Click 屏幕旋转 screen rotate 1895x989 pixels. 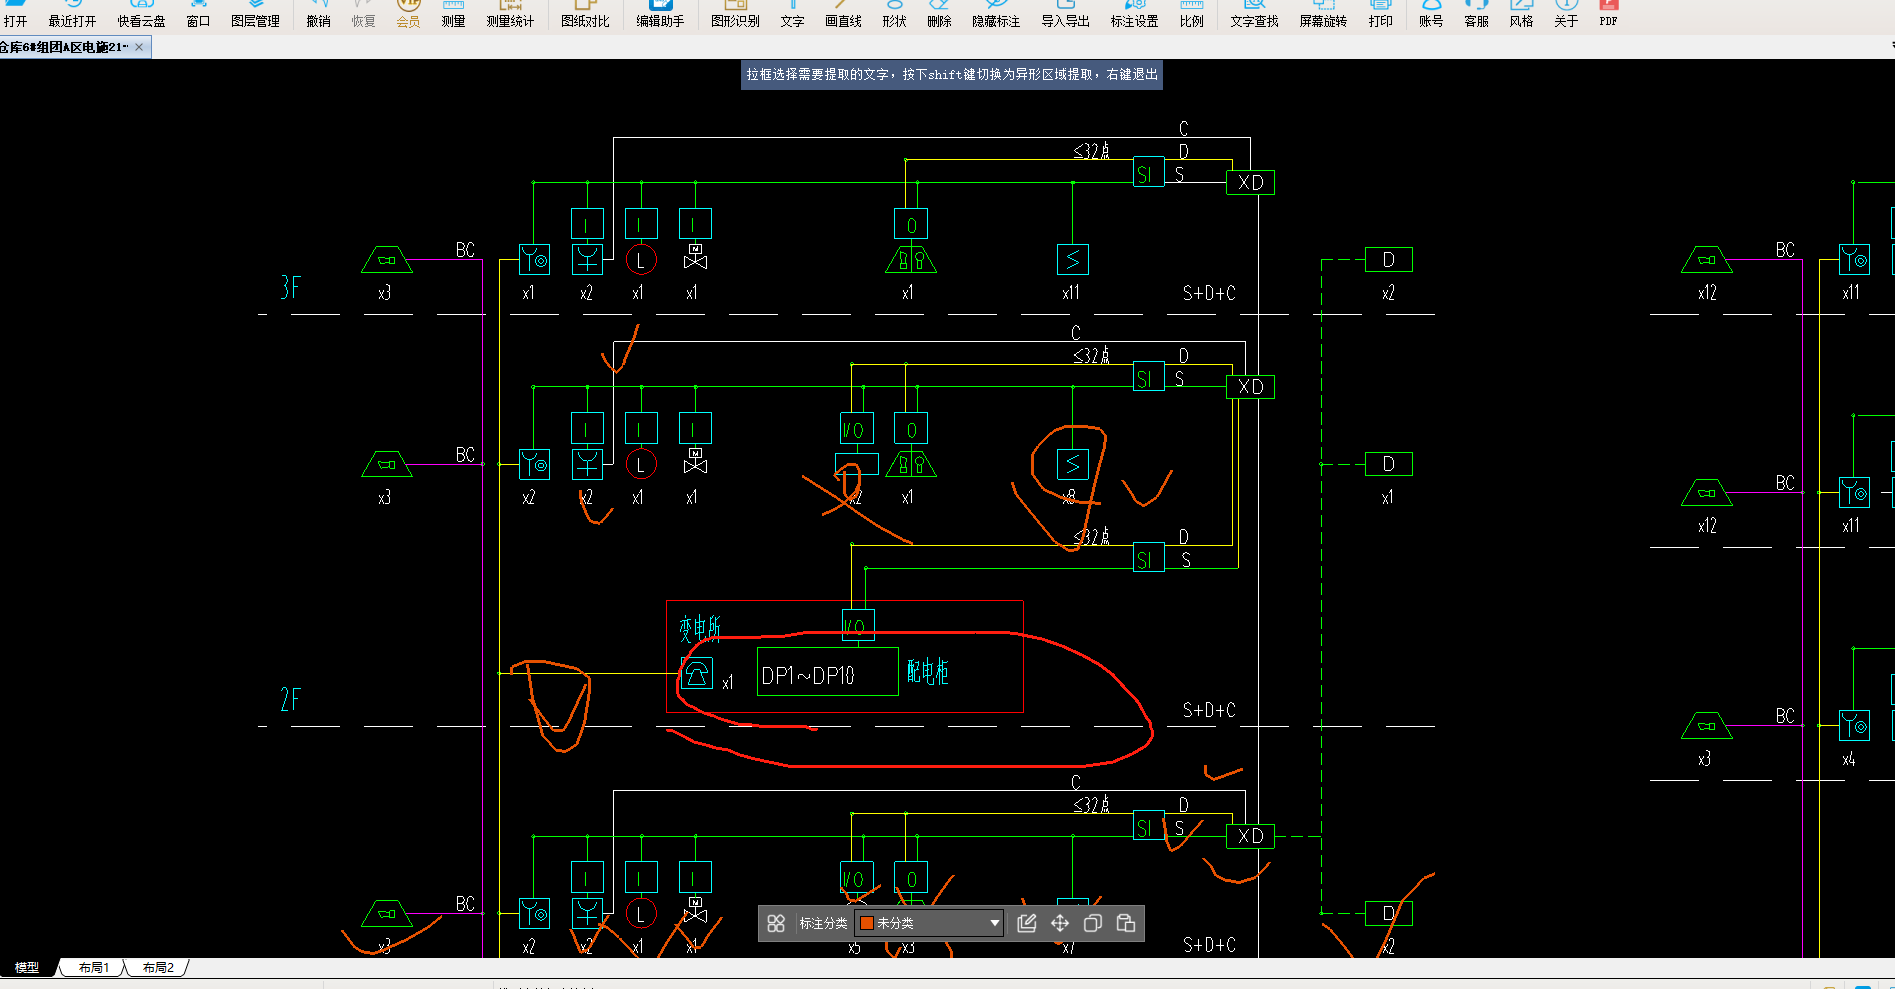(x=1323, y=14)
